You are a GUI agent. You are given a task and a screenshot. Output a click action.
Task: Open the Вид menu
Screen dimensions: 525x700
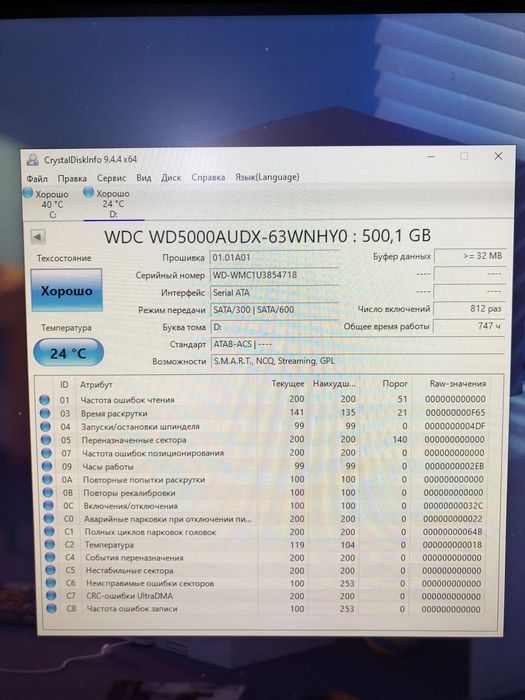tap(143, 178)
